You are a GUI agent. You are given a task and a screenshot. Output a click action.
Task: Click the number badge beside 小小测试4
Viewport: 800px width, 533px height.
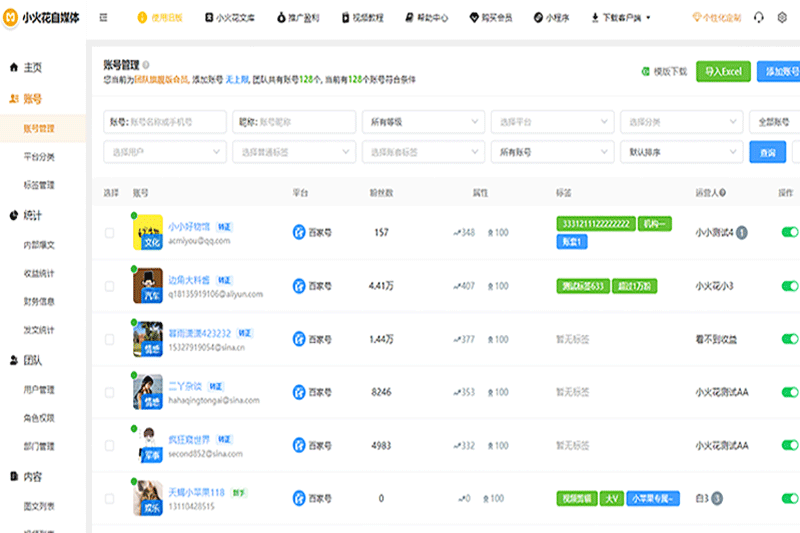(x=742, y=233)
